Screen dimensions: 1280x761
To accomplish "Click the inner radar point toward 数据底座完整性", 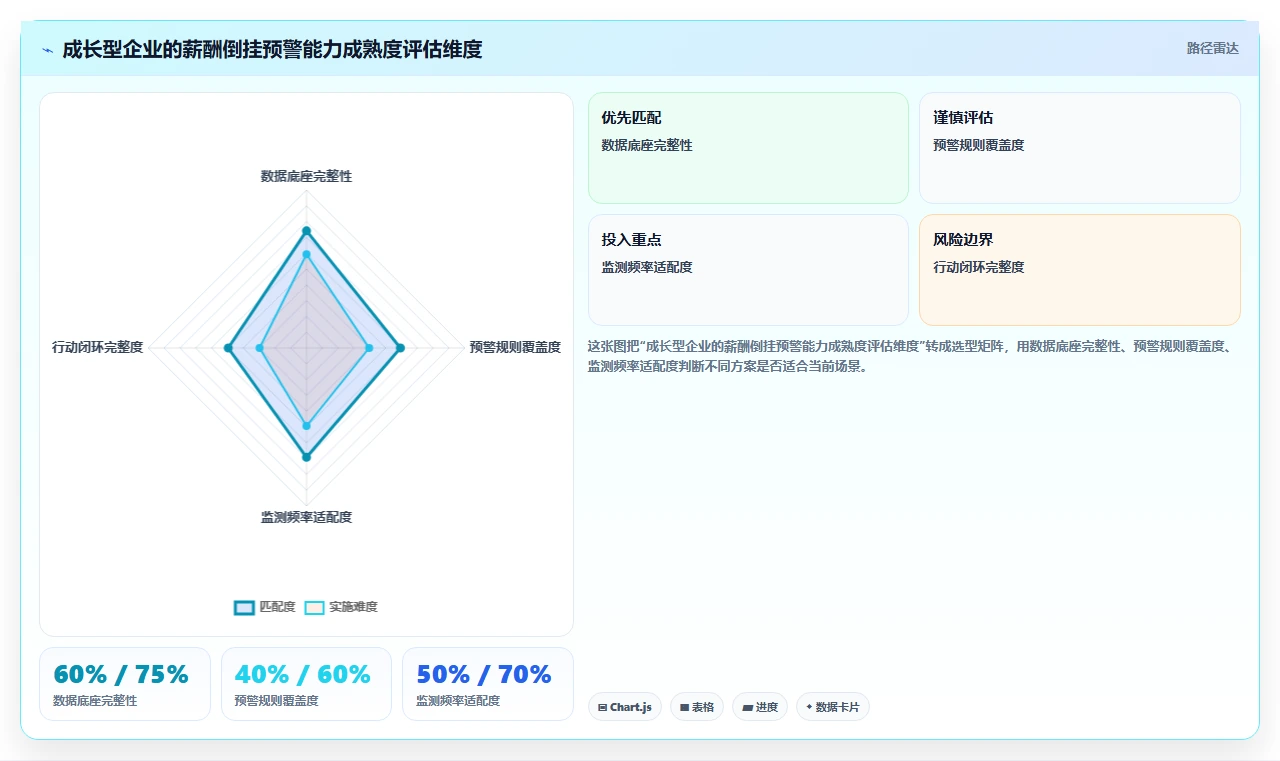I will coord(306,254).
